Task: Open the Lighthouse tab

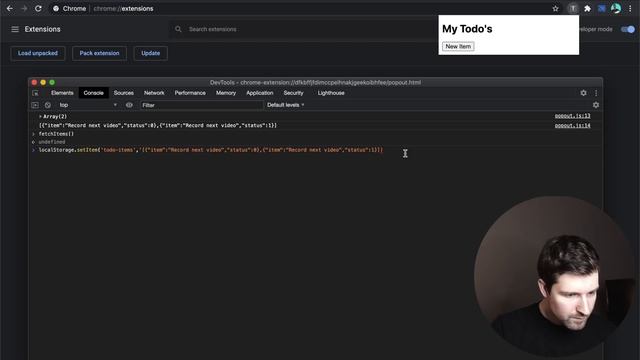Action: (331, 93)
